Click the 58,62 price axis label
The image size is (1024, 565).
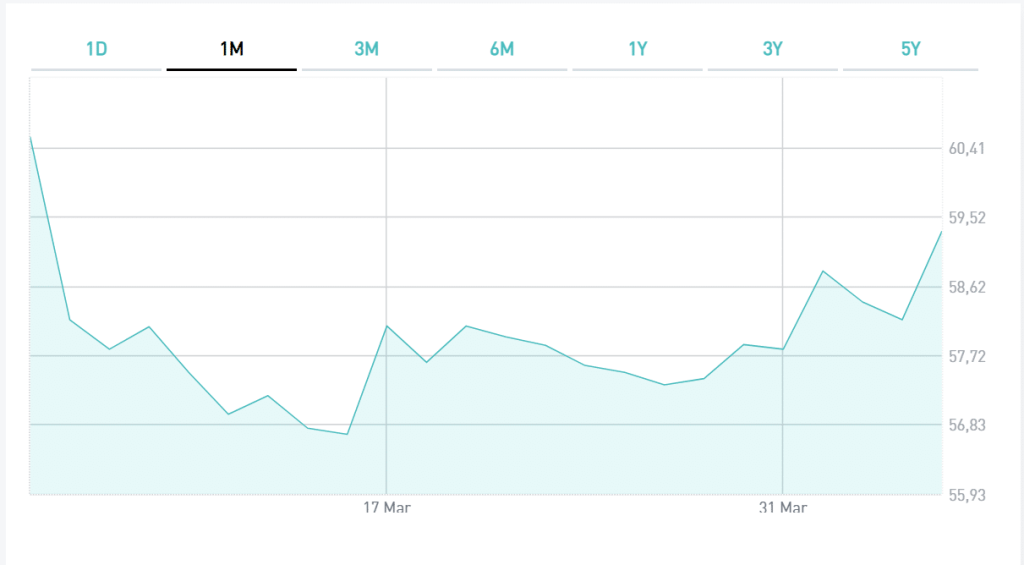[x=966, y=288]
